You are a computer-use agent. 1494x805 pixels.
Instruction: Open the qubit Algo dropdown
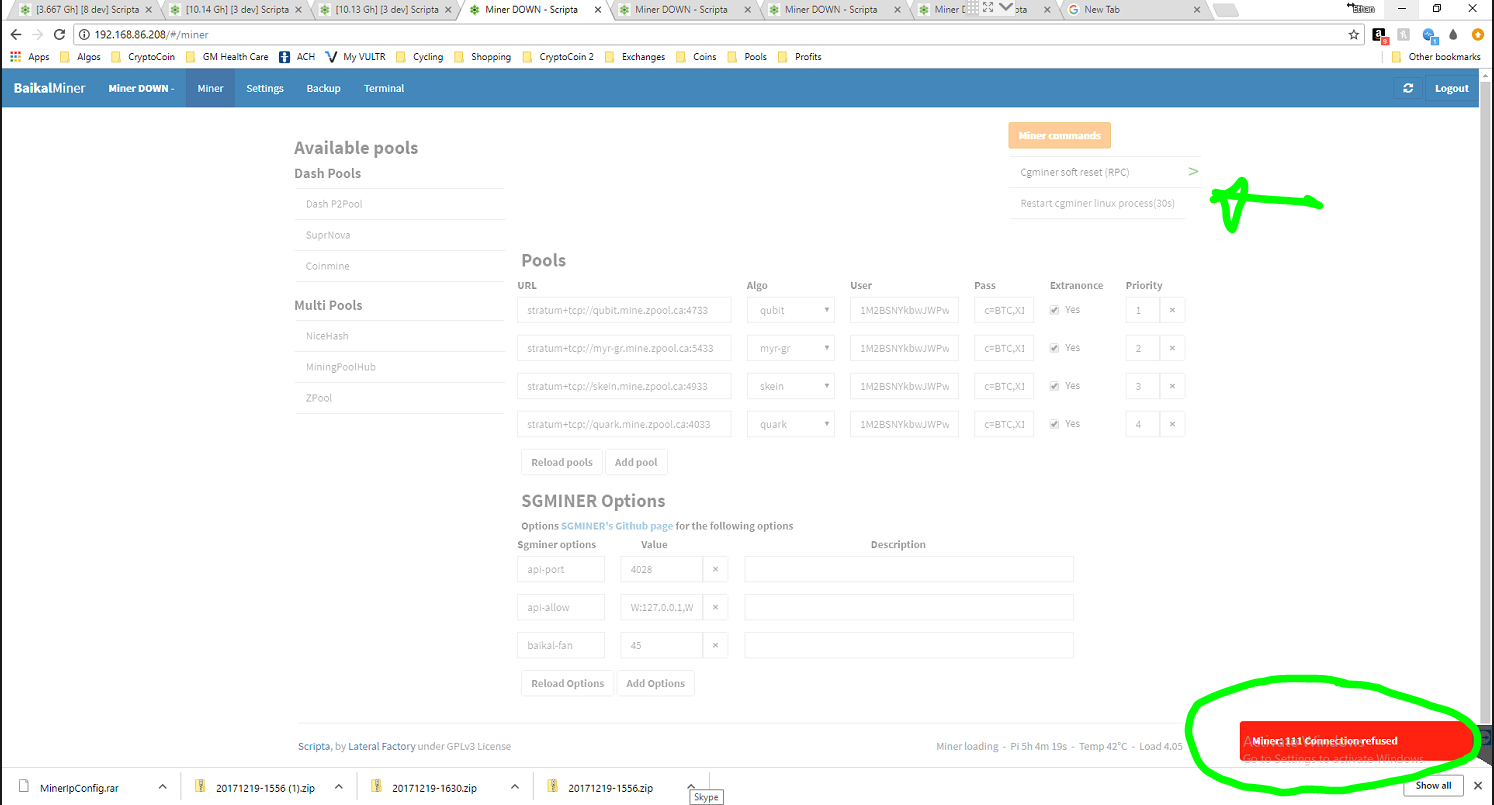(791, 310)
